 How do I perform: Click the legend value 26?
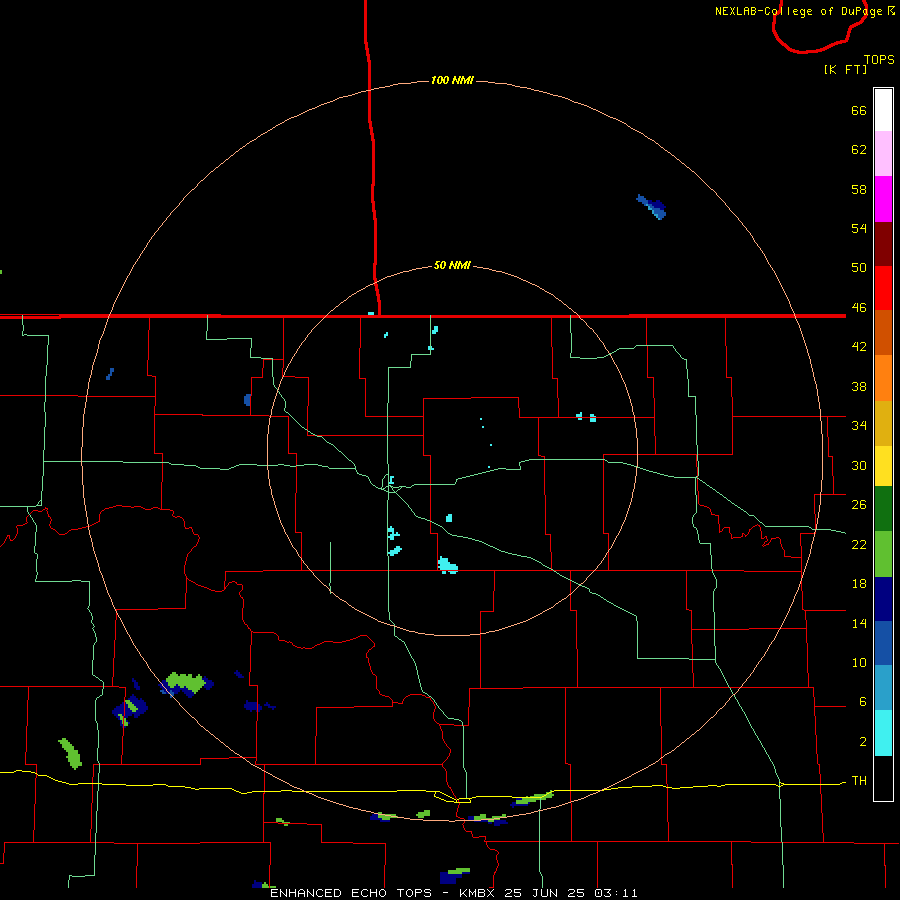(x=859, y=505)
